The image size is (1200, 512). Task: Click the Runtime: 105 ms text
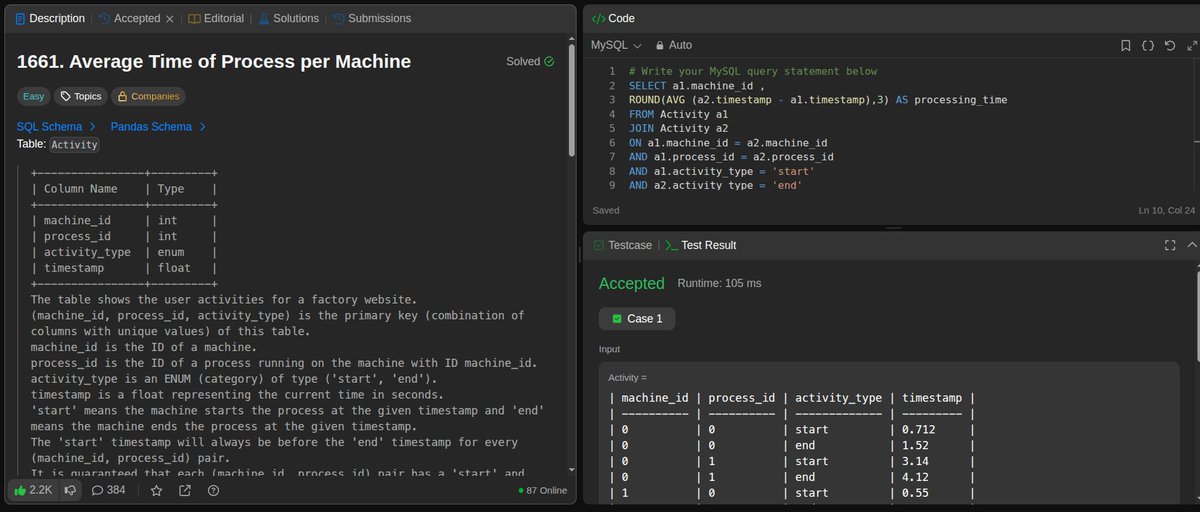tap(719, 283)
